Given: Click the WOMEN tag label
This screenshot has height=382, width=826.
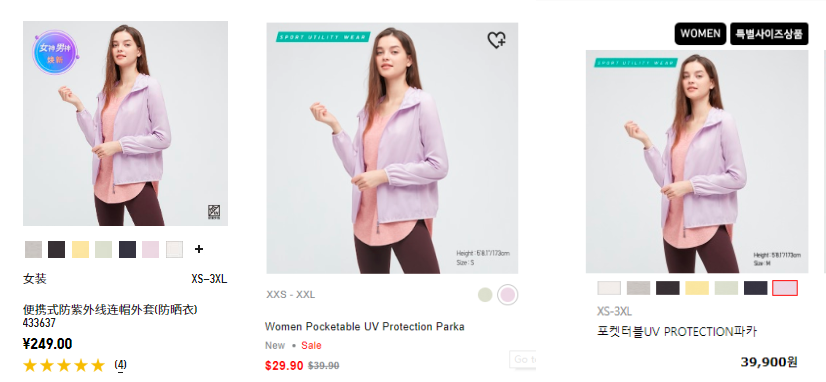Looking at the screenshot, I should coord(700,34).
